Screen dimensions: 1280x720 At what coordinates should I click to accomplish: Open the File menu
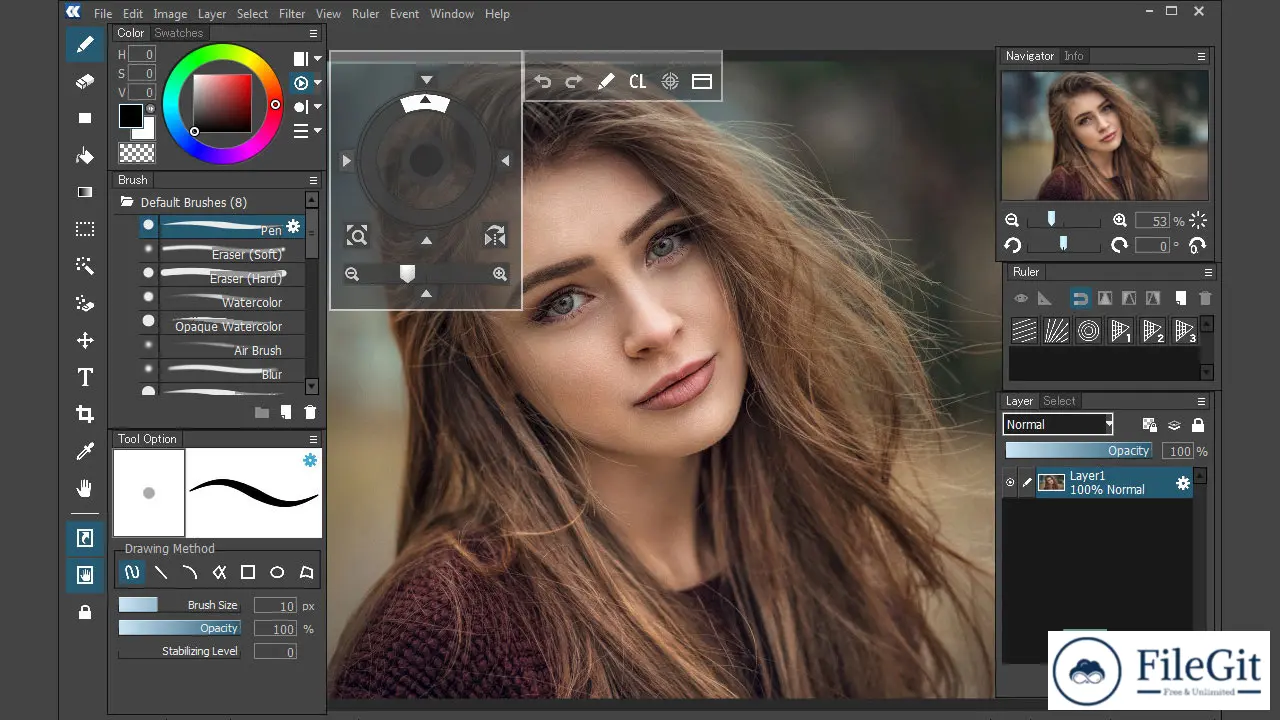(103, 14)
